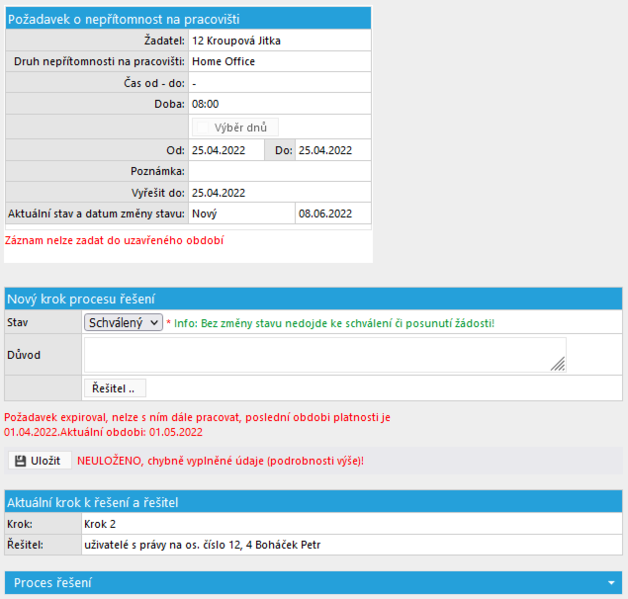The image size is (628, 599).
Task: Click the resize grip of Důvod textarea
Action: point(558,364)
